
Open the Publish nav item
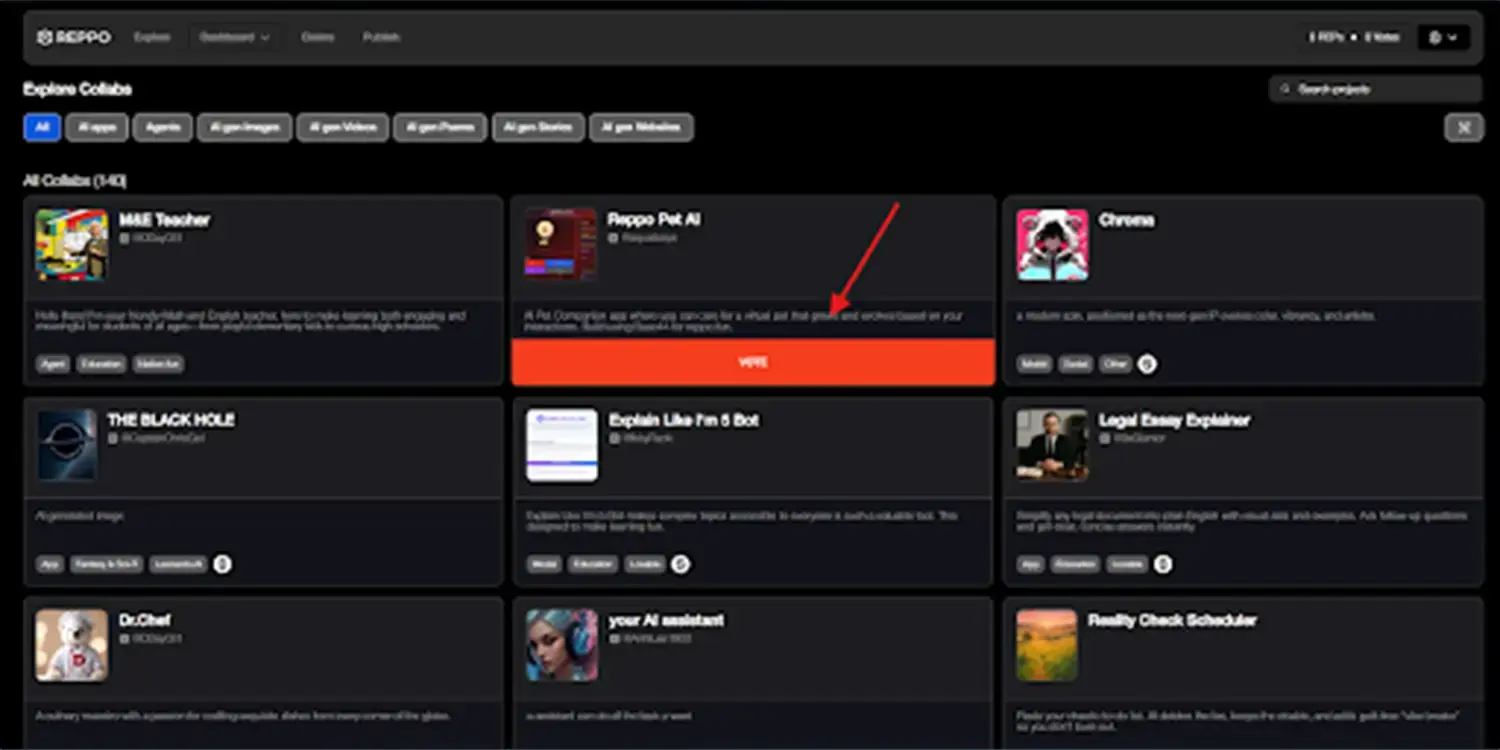pyautogui.click(x=381, y=38)
